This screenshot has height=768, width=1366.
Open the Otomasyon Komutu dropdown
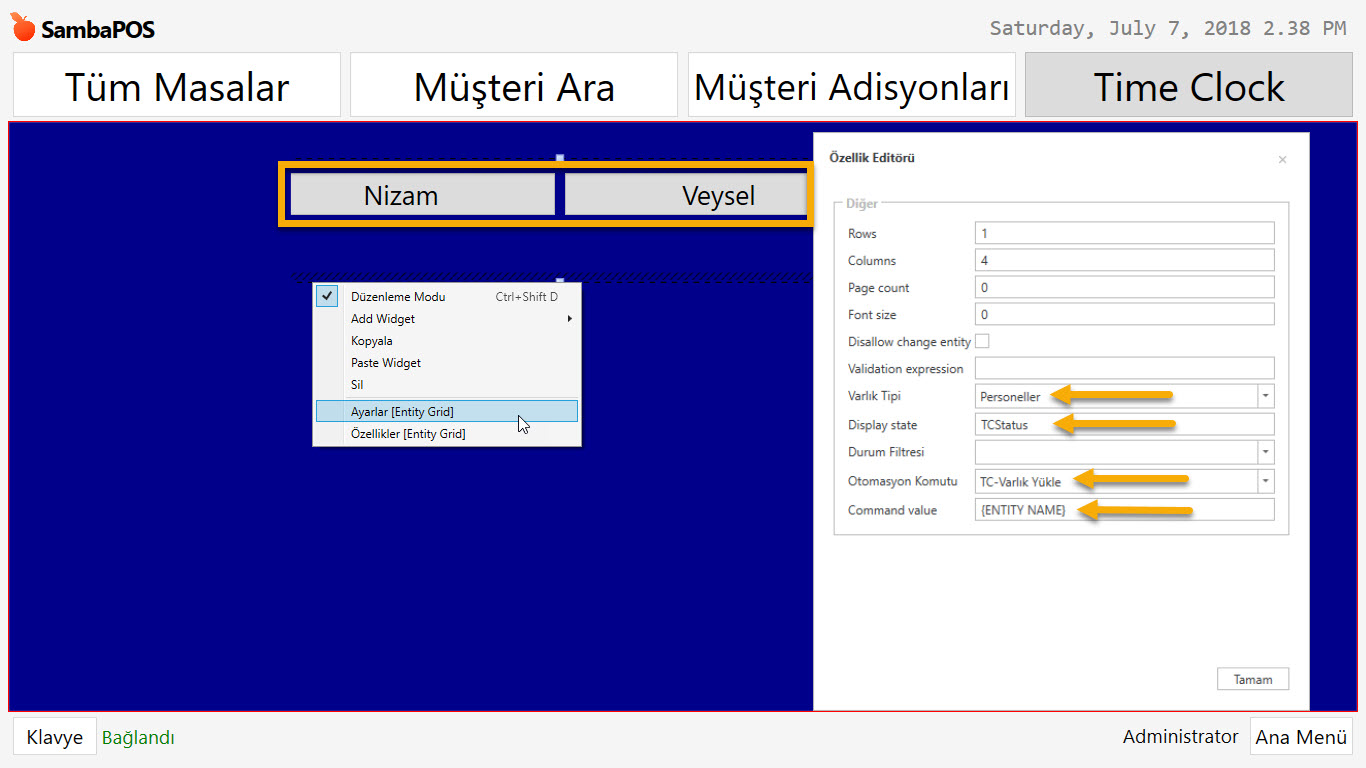pos(1265,481)
